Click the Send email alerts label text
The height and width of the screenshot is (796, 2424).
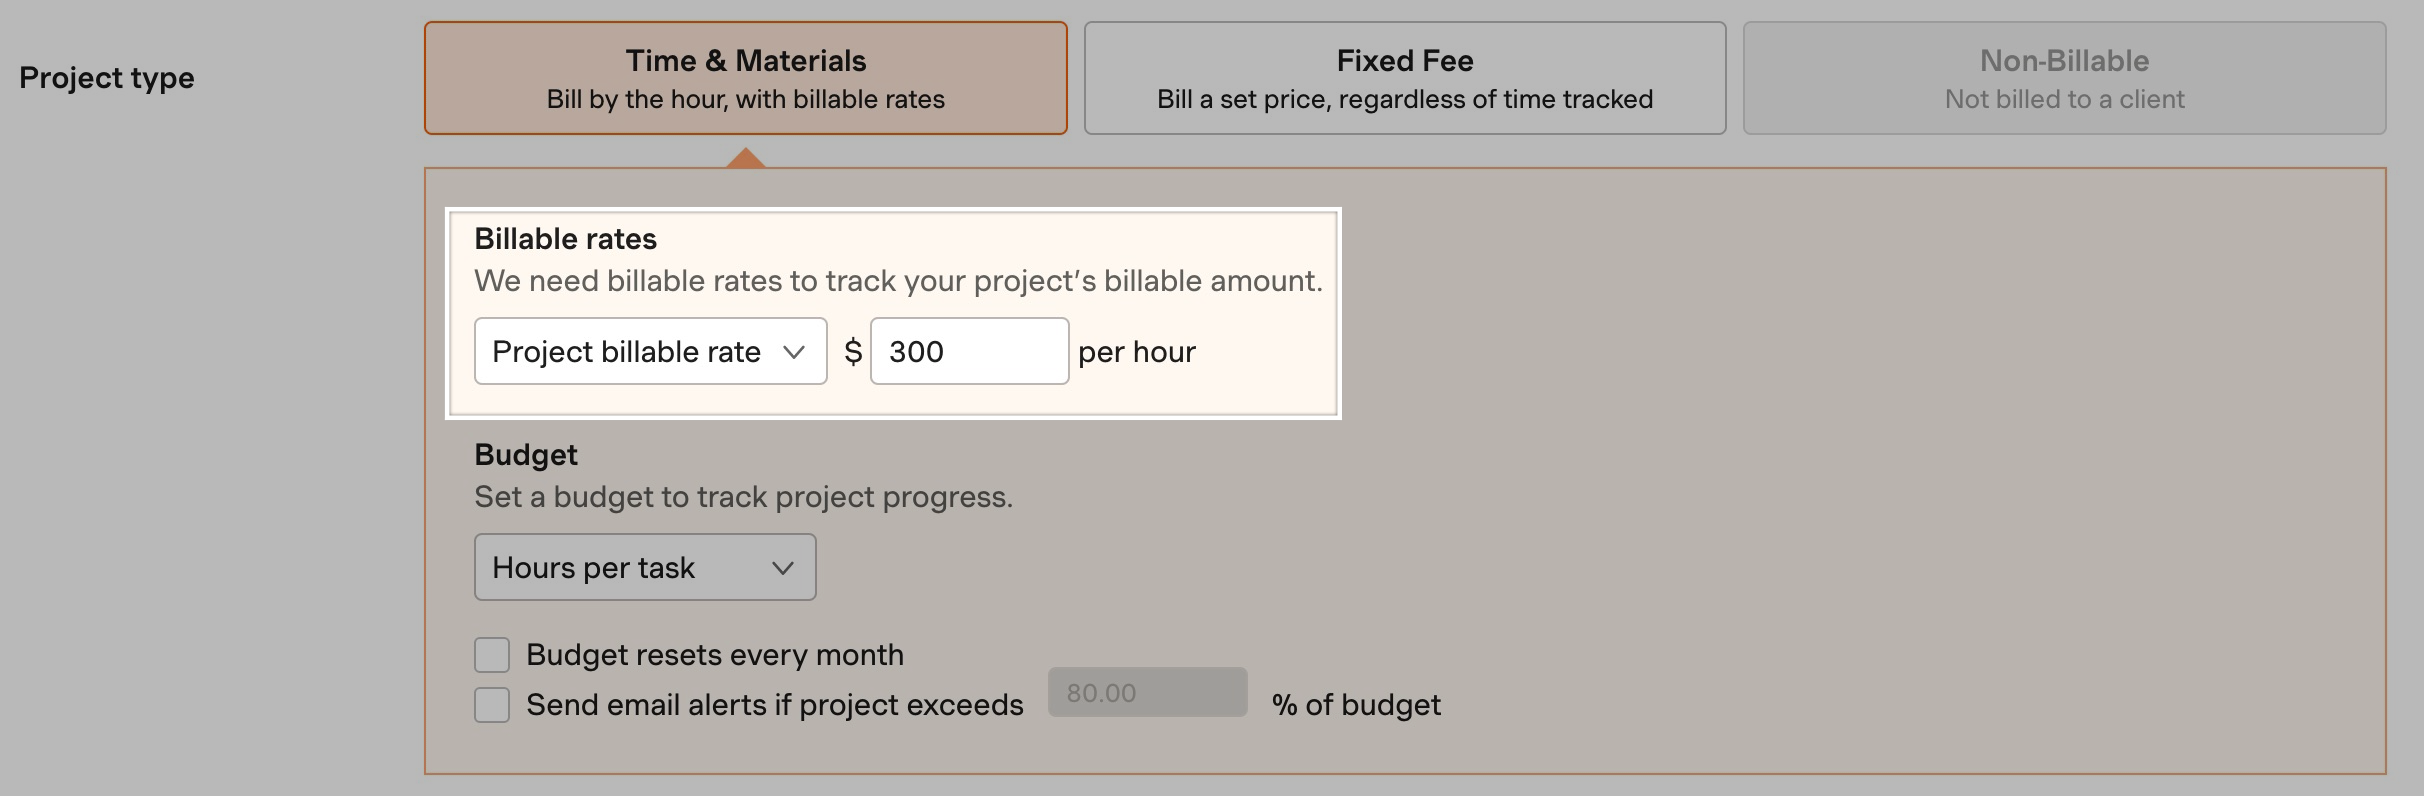click(x=775, y=705)
